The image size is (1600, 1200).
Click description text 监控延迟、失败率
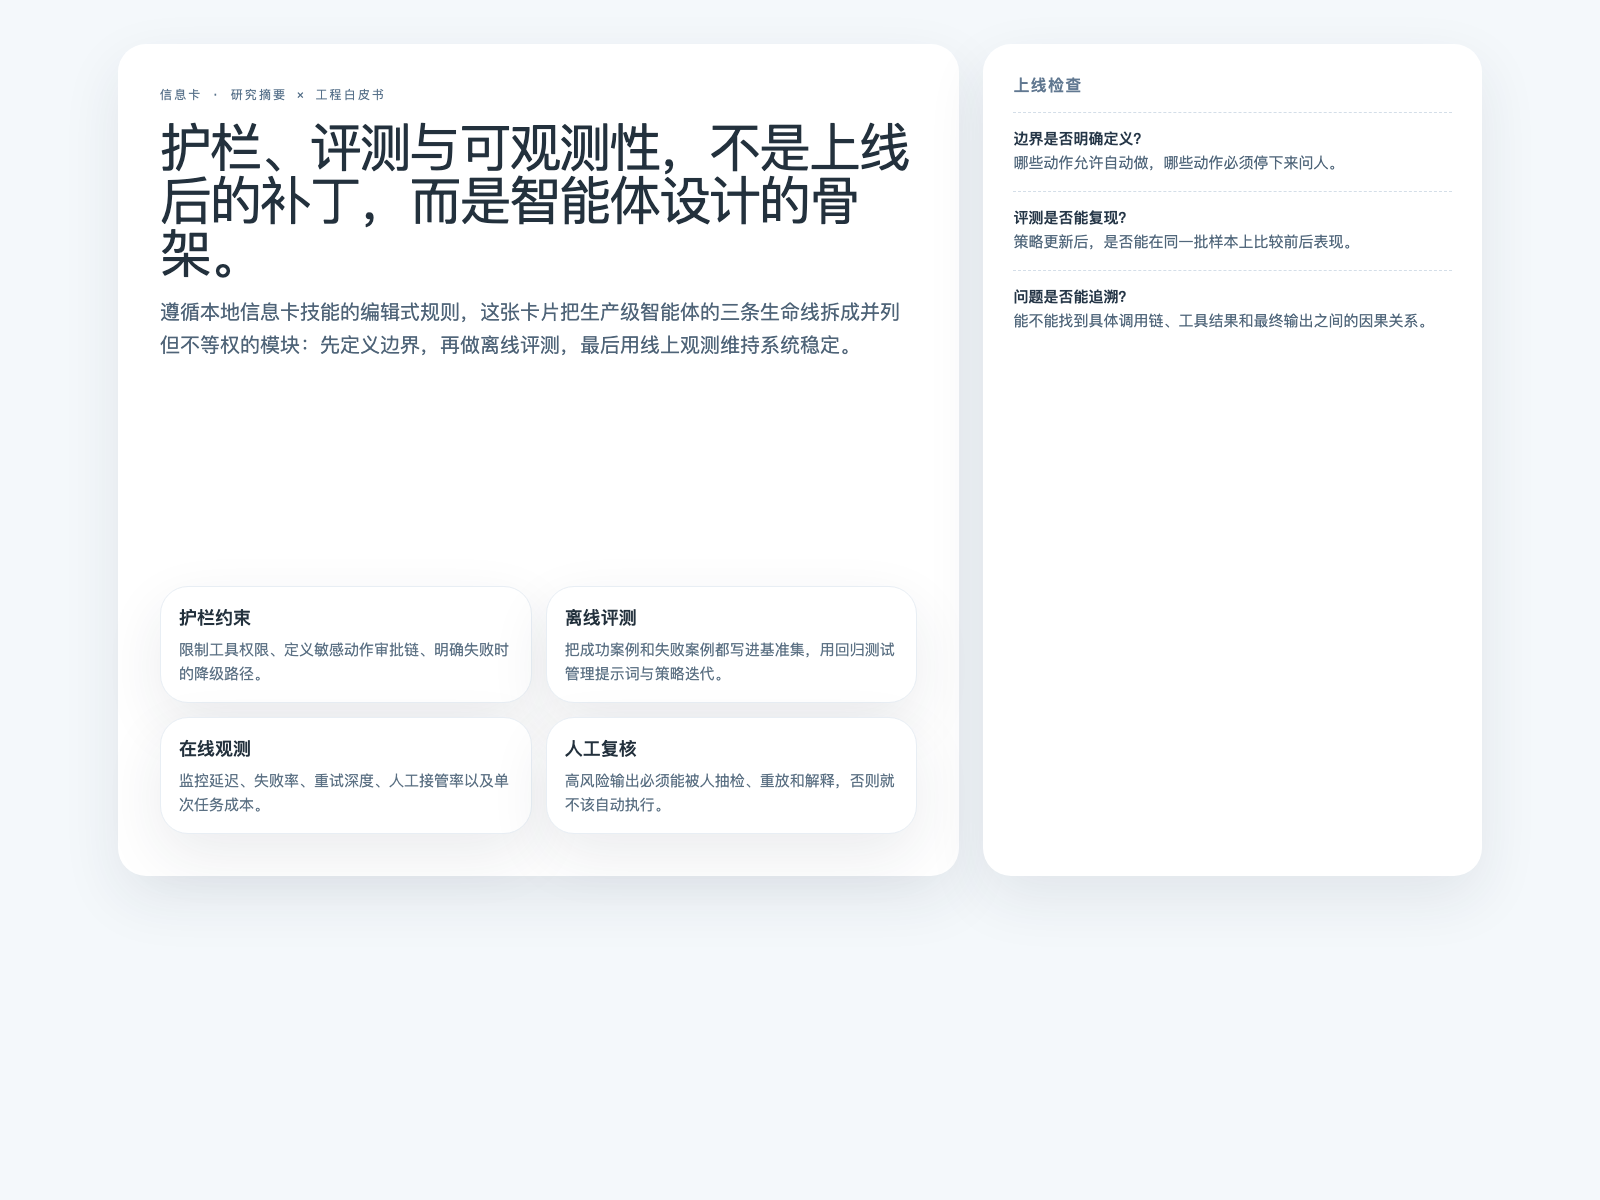point(344,793)
